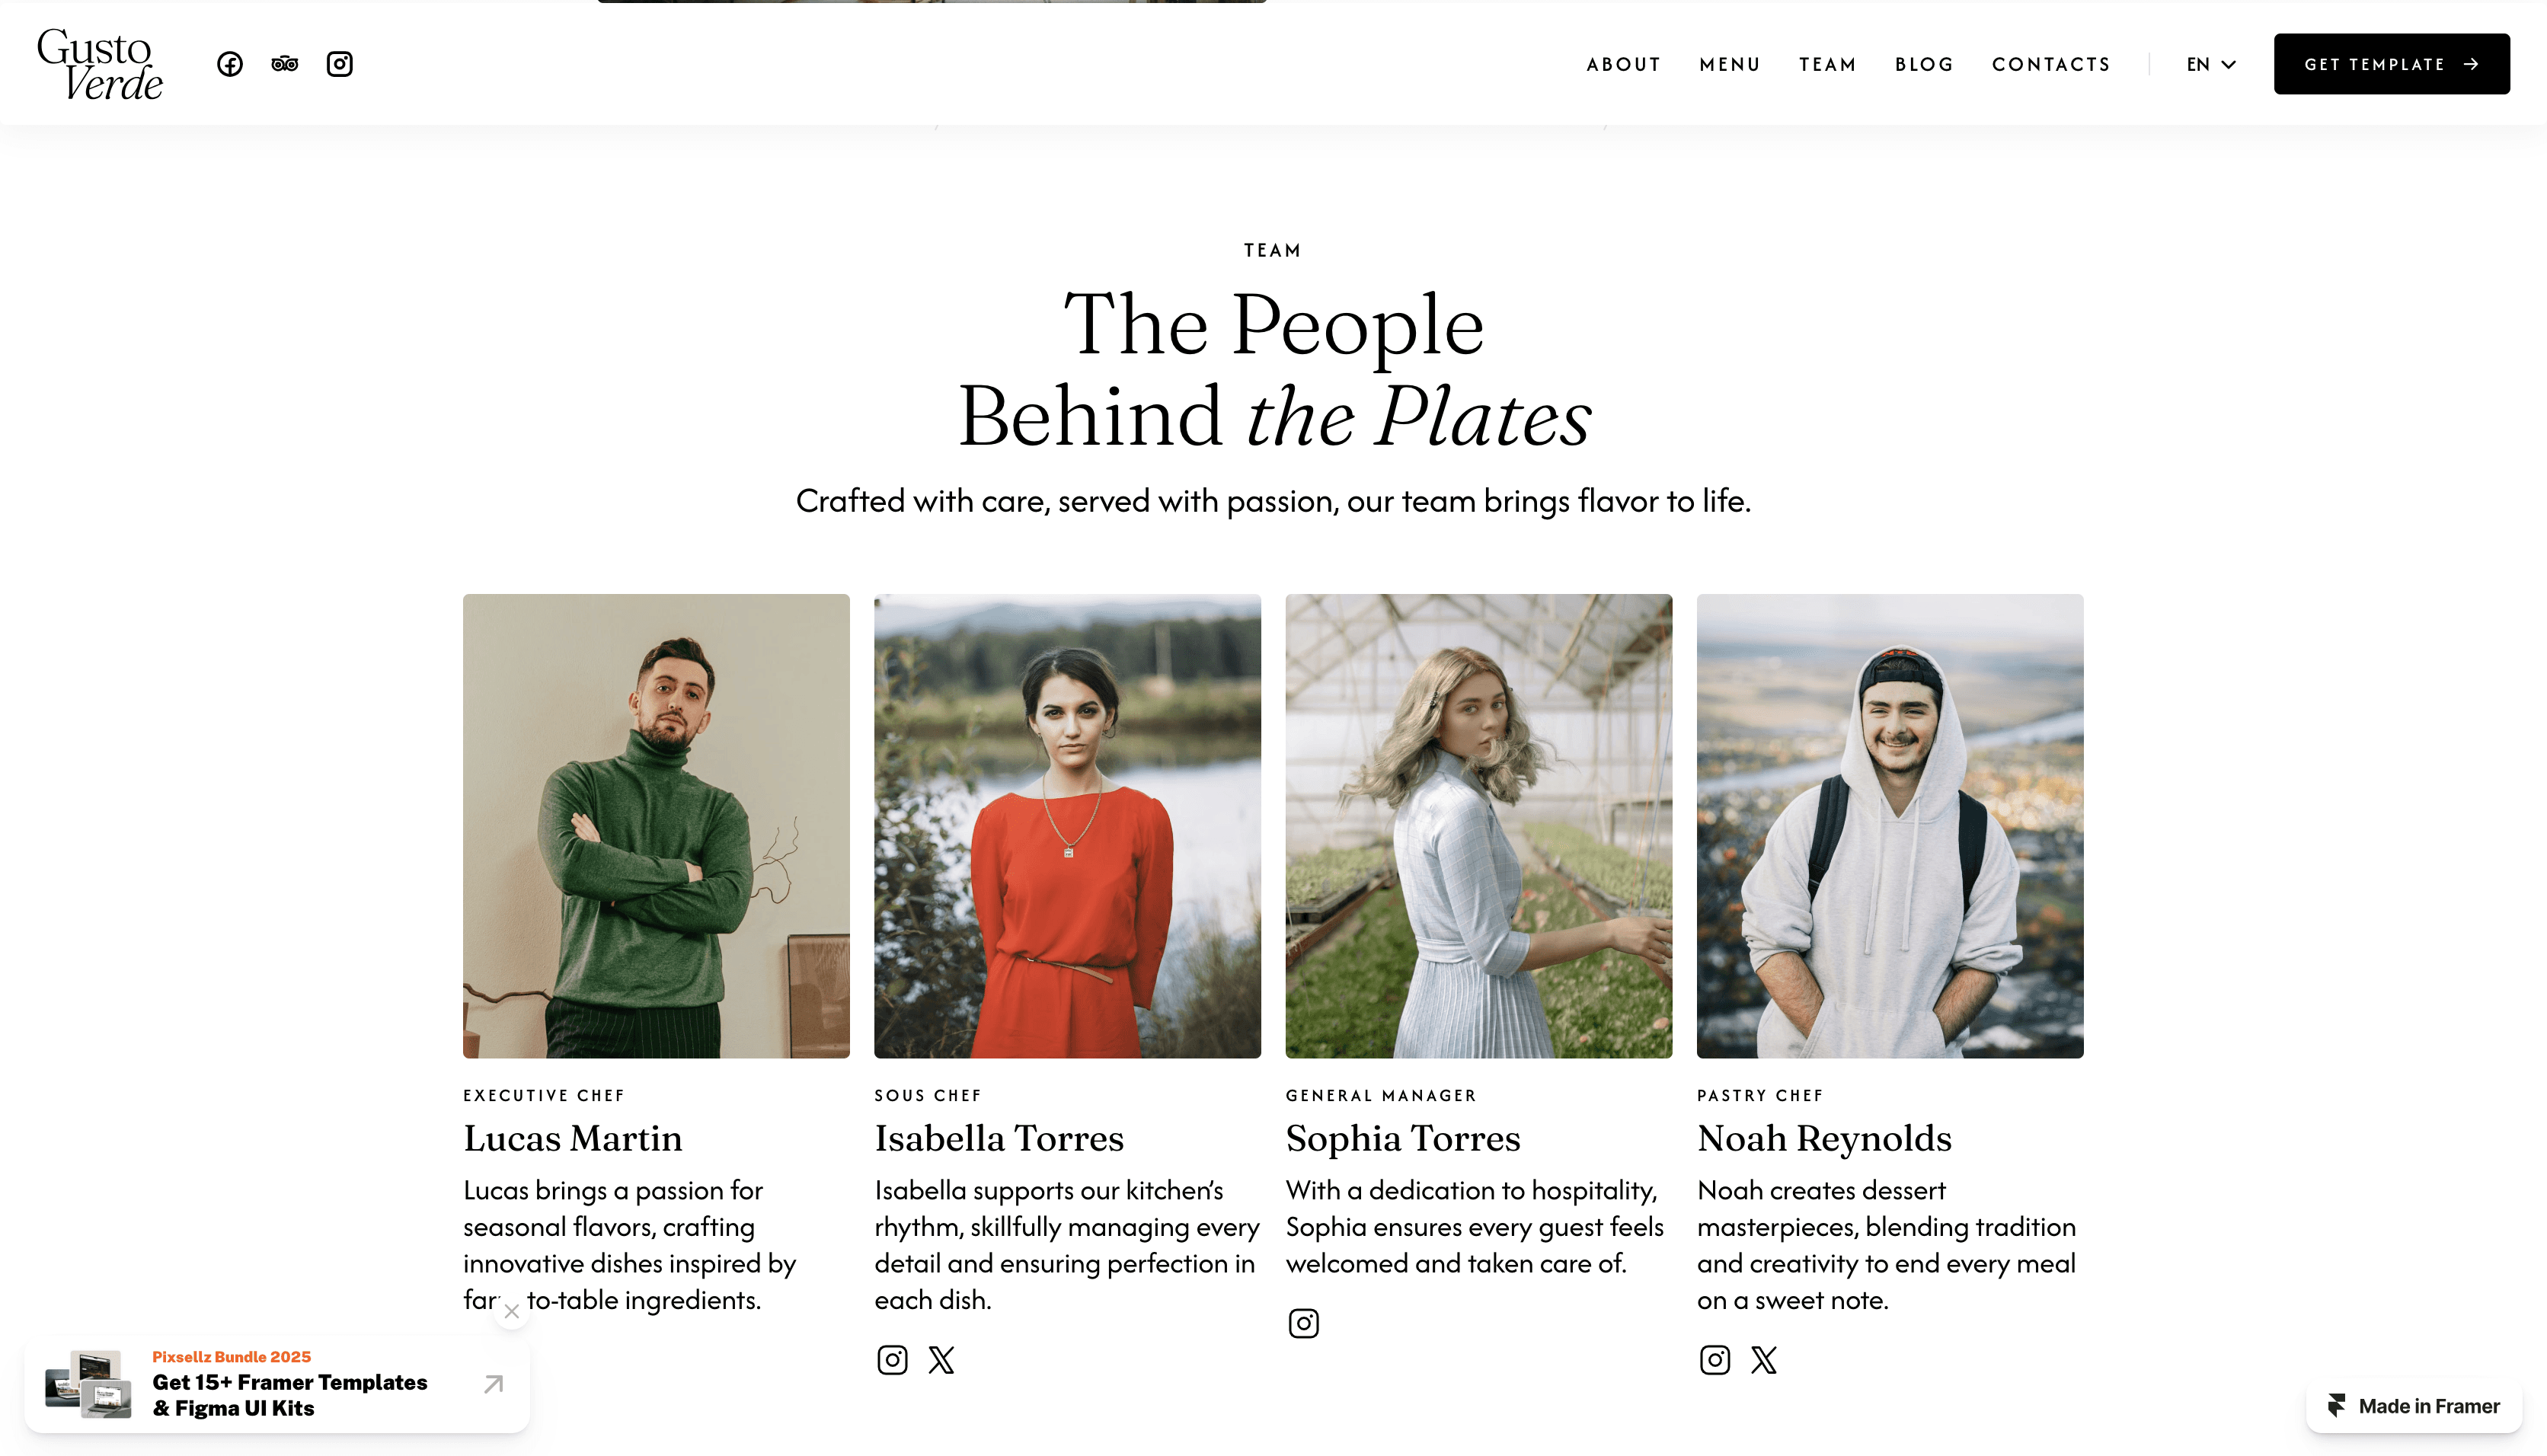Dismiss the Pixsellz Bundle promo popup
Viewport: 2547px width, 1456px height.
tap(511, 1311)
